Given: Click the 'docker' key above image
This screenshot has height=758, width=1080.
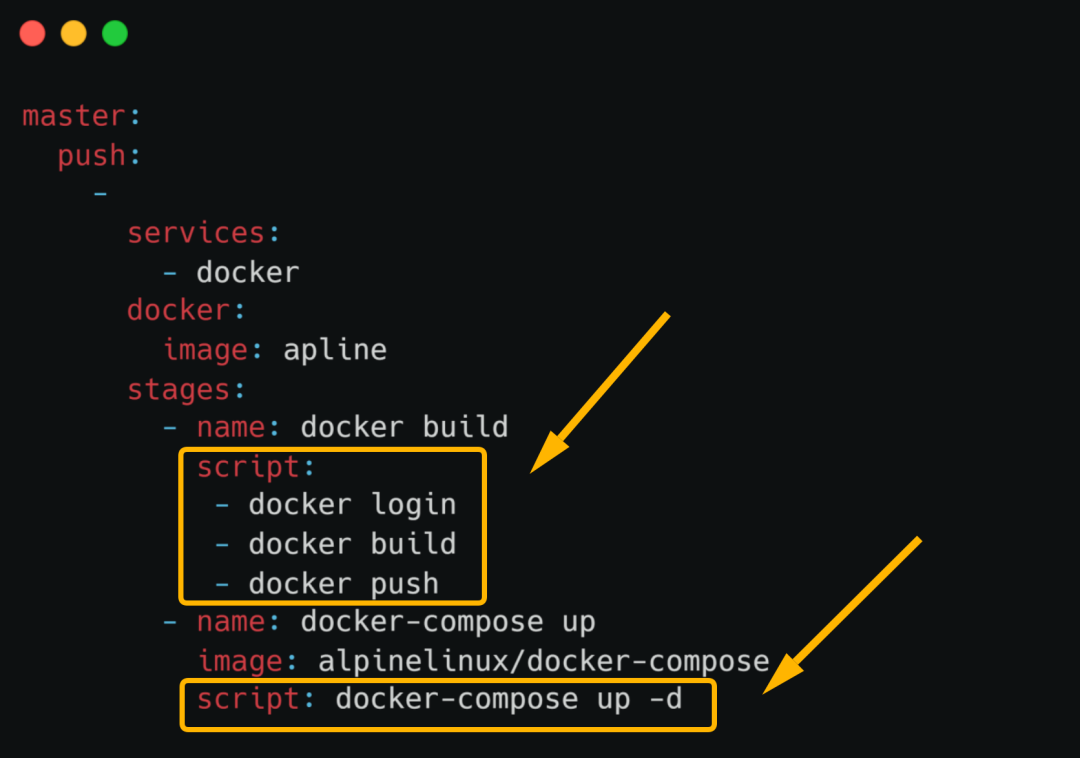Looking at the screenshot, I should (178, 310).
